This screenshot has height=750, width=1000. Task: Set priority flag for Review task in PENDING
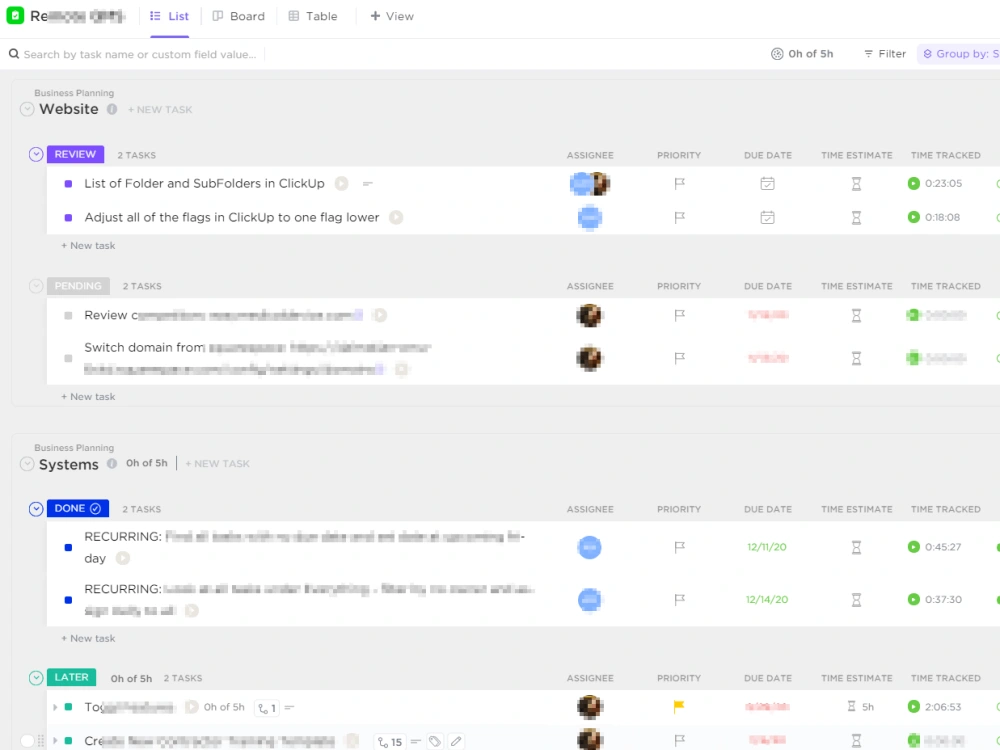(x=679, y=315)
